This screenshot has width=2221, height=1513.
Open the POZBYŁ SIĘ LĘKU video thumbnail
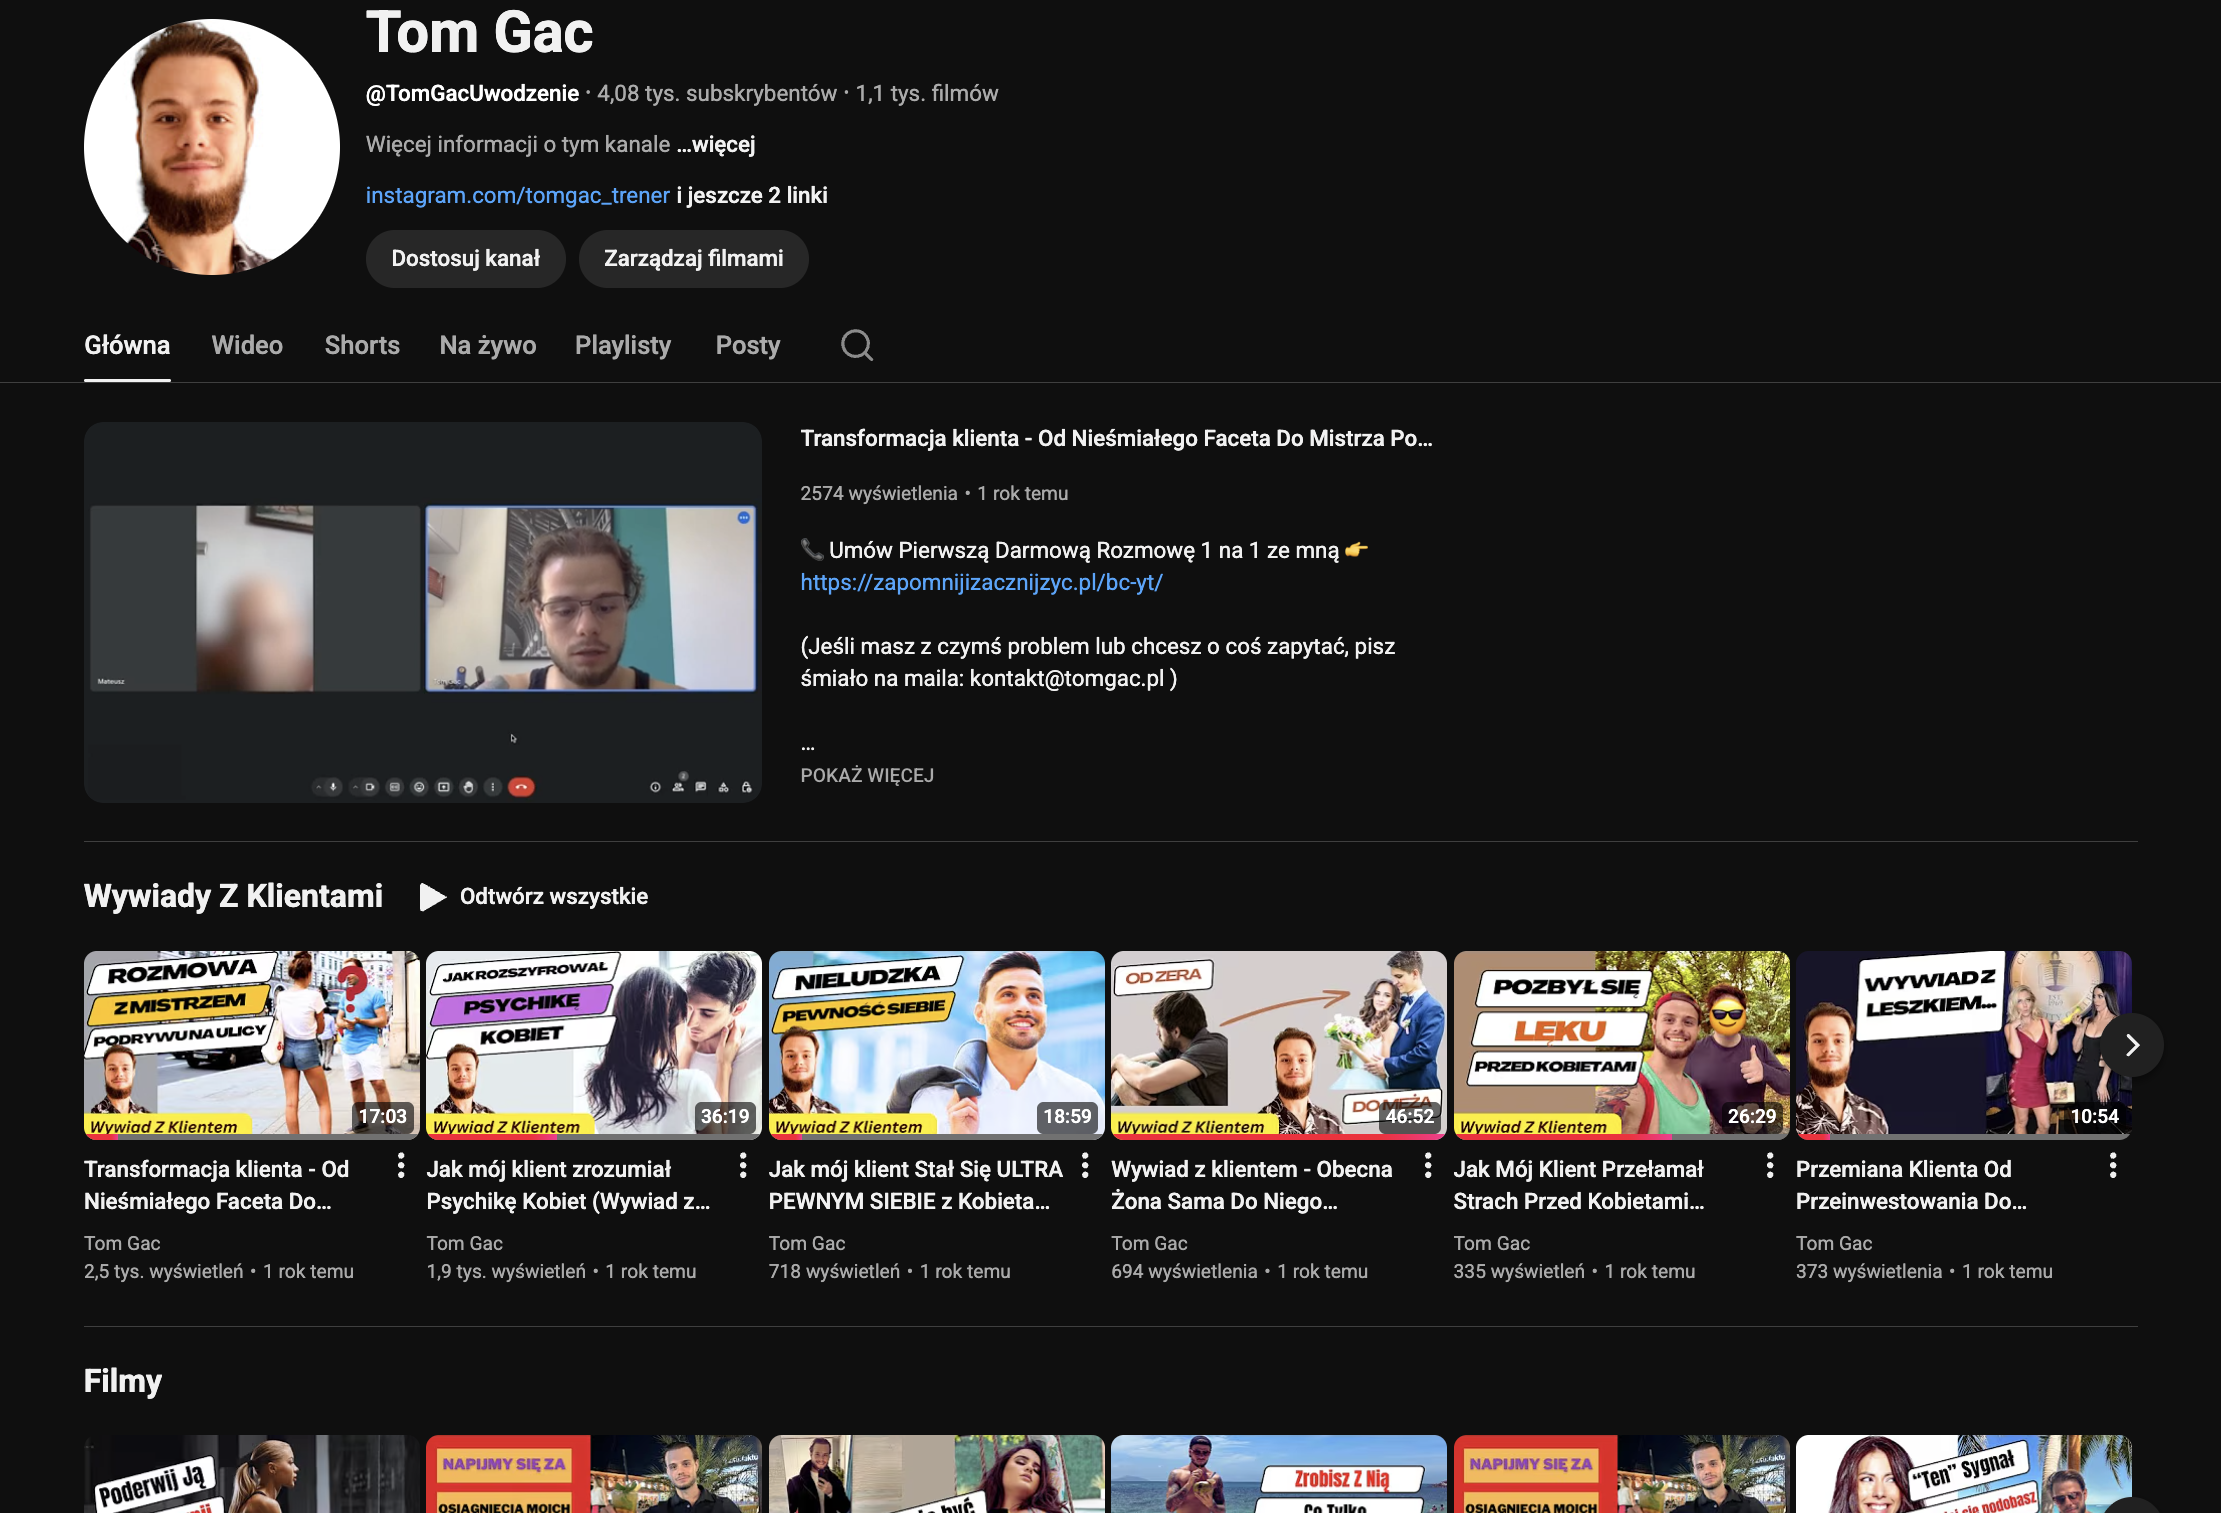(1620, 1043)
